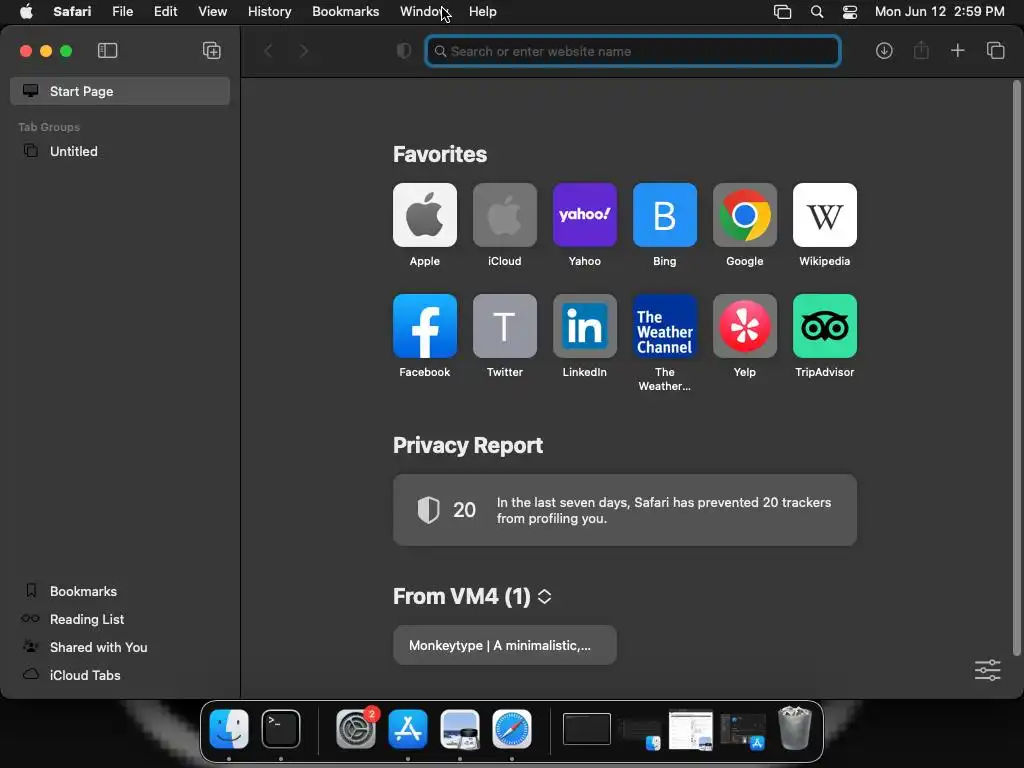Expand the From VM4 device selector
Viewport: 1024px width, 768px height.
pos(544,596)
